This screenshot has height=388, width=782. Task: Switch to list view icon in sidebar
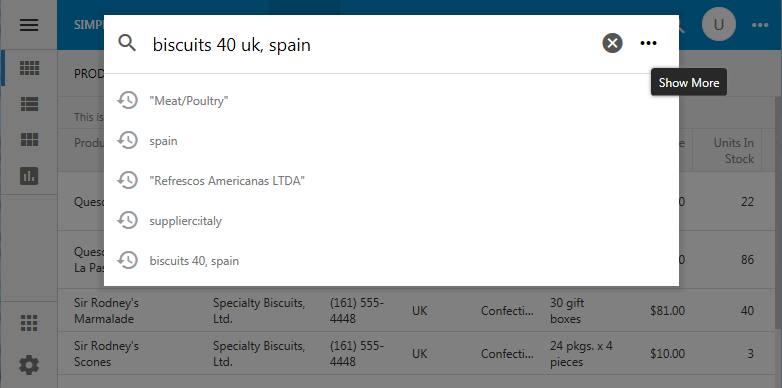click(x=29, y=104)
